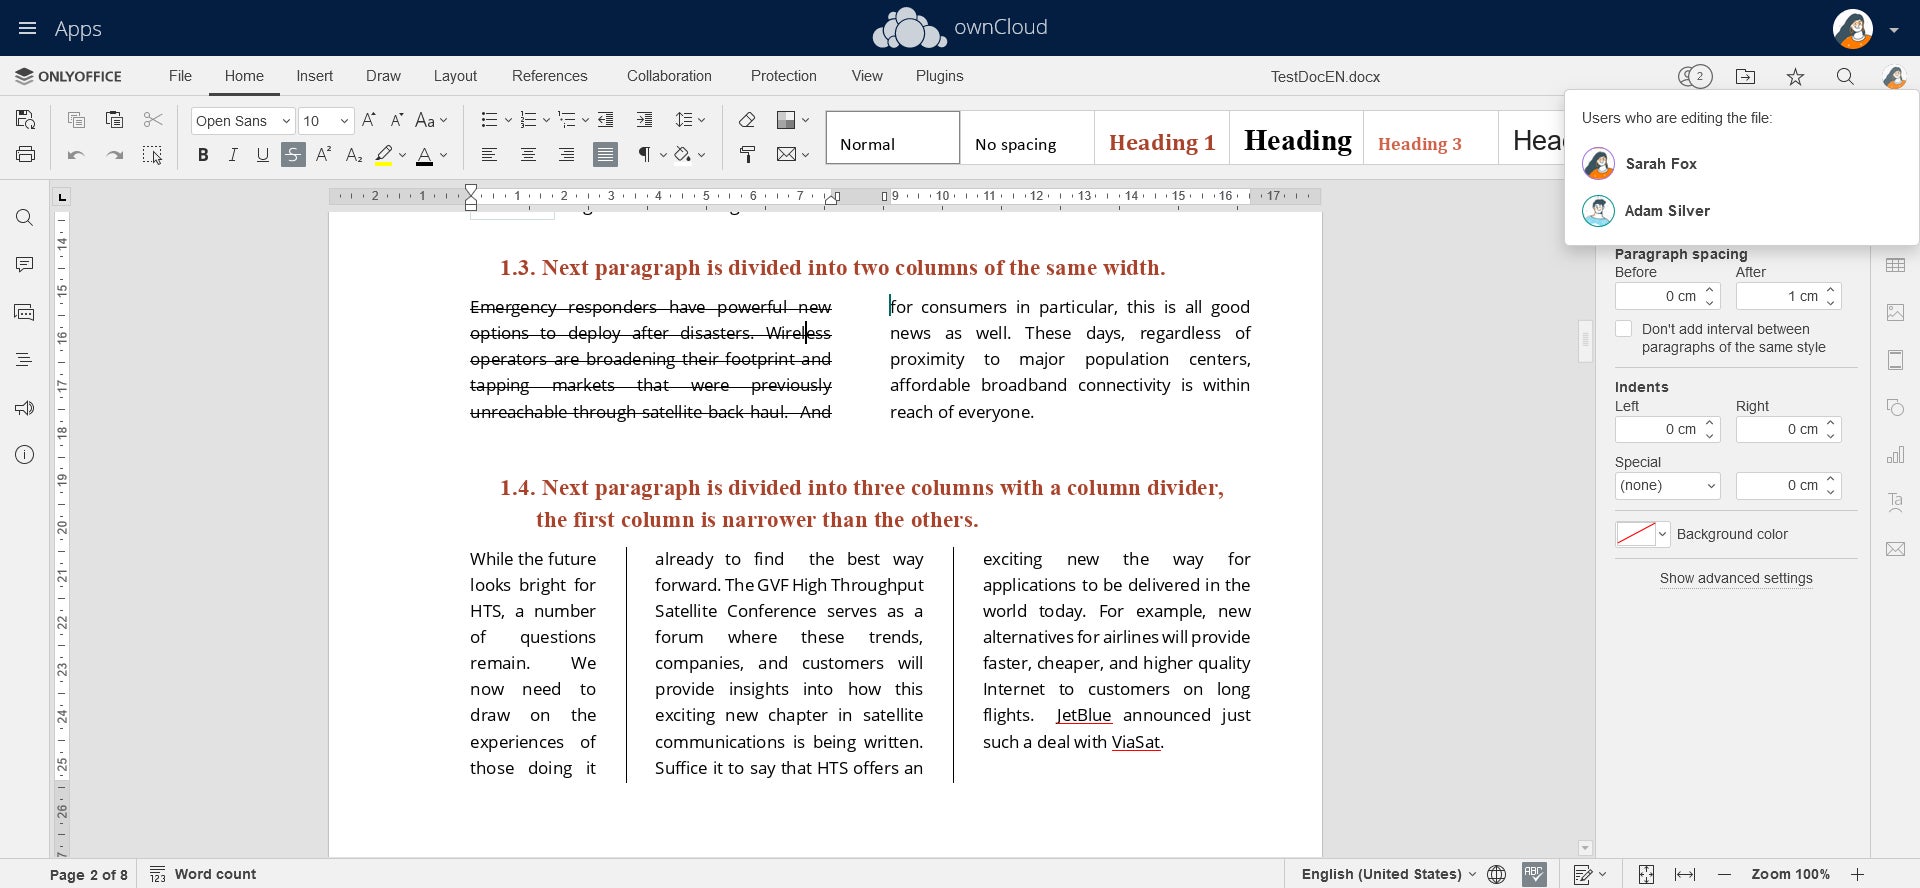Open the Chat panel in left sidebar
Screen dimensions: 1920x888
(25, 312)
